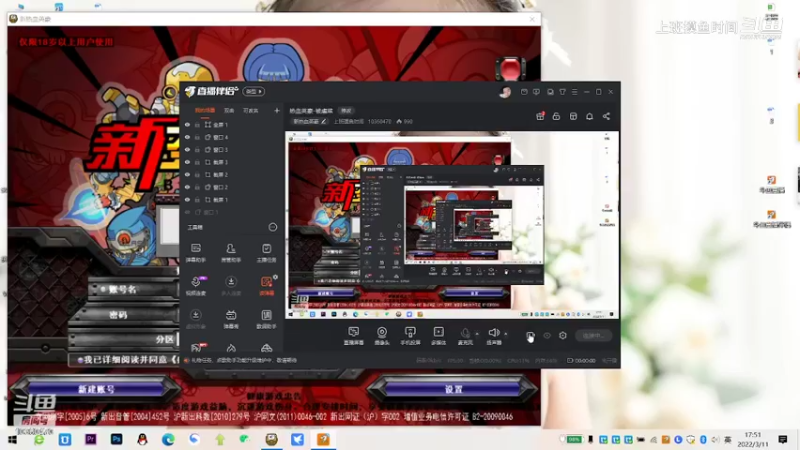Open the first mail-like icon right of avatar
Screen dimensions: 800x450
pyautogui.click(x=524, y=92)
